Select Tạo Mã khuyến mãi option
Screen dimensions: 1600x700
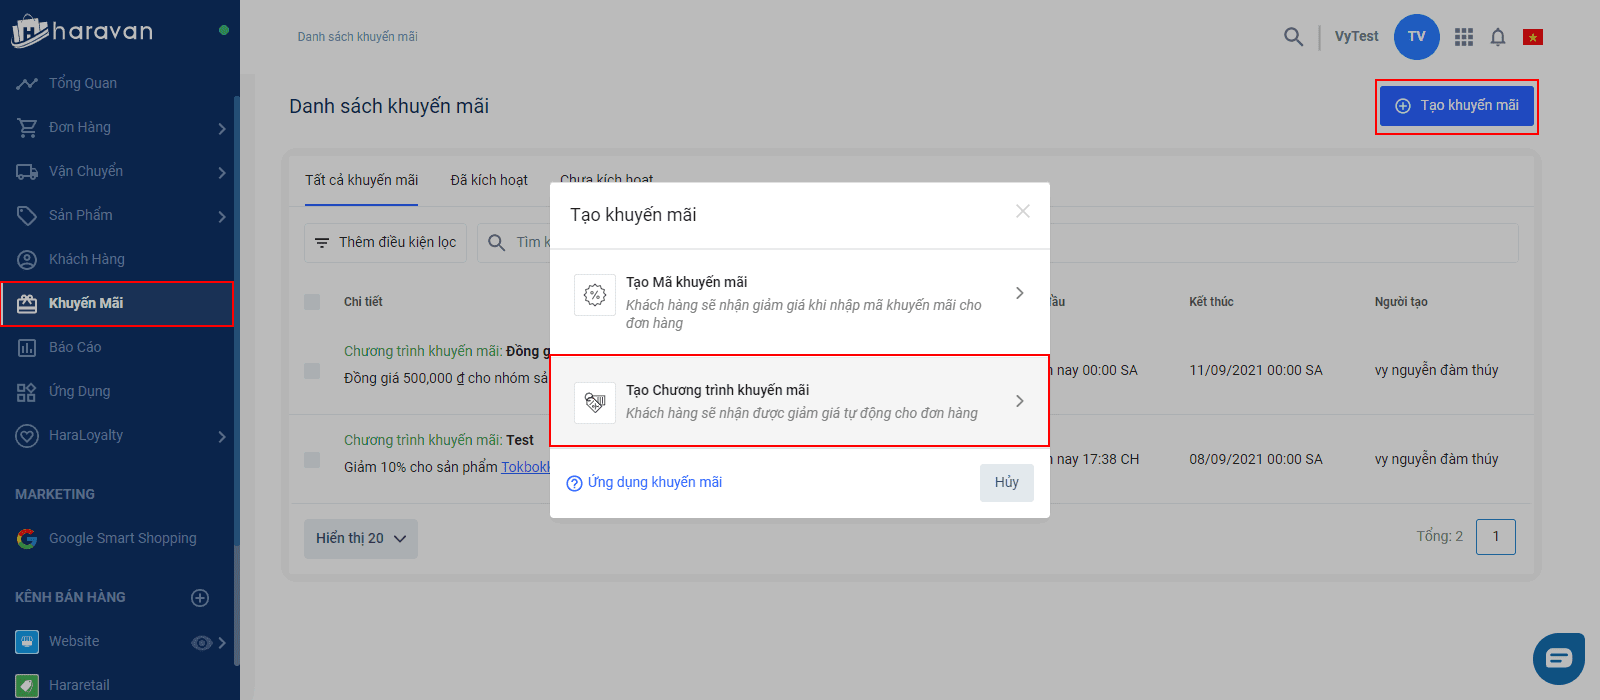click(800, 302)
